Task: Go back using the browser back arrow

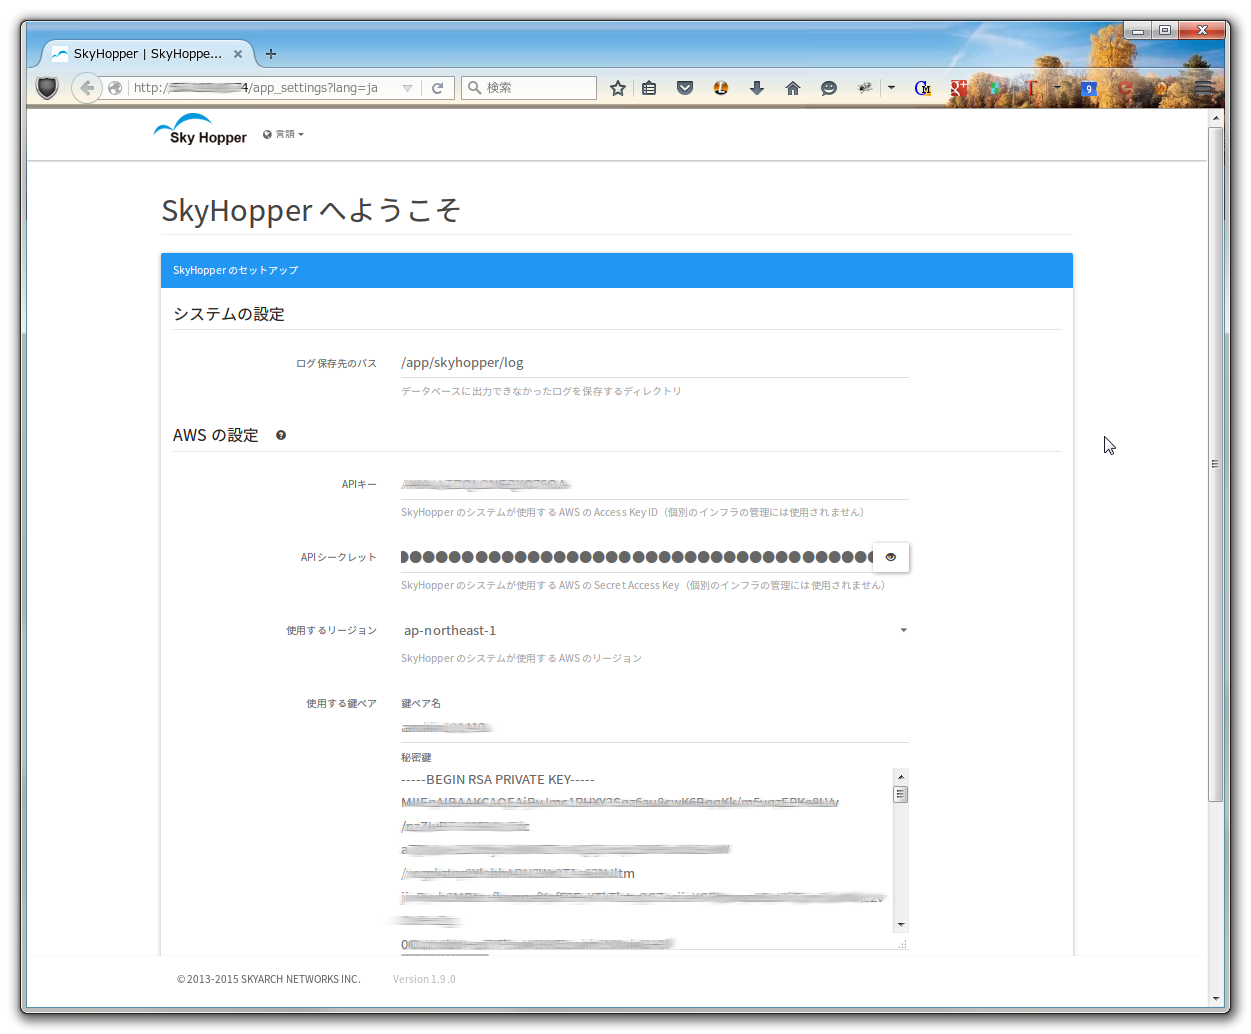Action: coord(87,88)
